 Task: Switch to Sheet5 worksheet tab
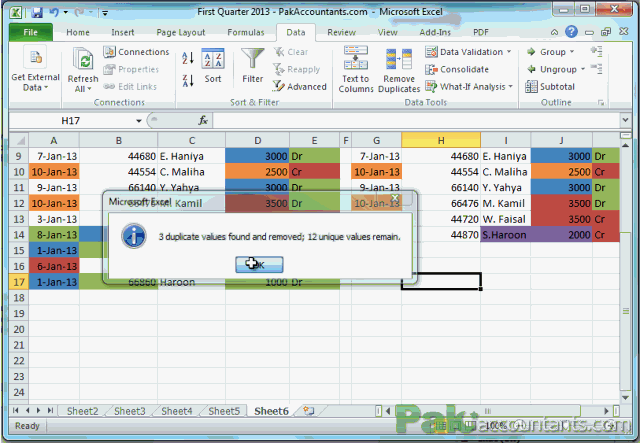point(224,411)
